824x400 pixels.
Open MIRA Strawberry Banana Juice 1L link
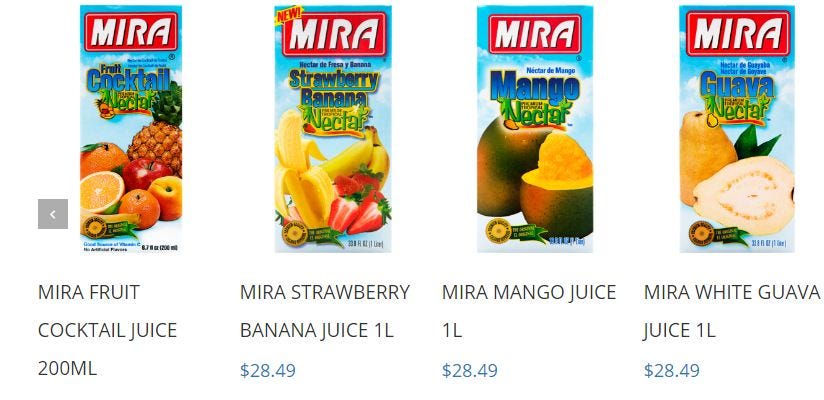click(x=325, y=311)
